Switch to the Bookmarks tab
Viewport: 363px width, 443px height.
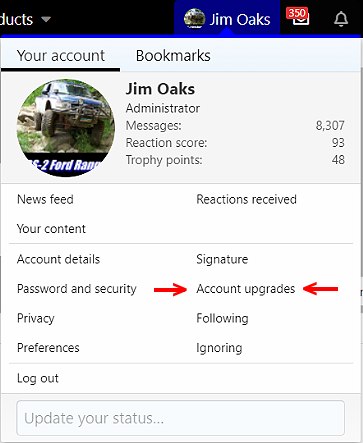click(x=173, y=56)
